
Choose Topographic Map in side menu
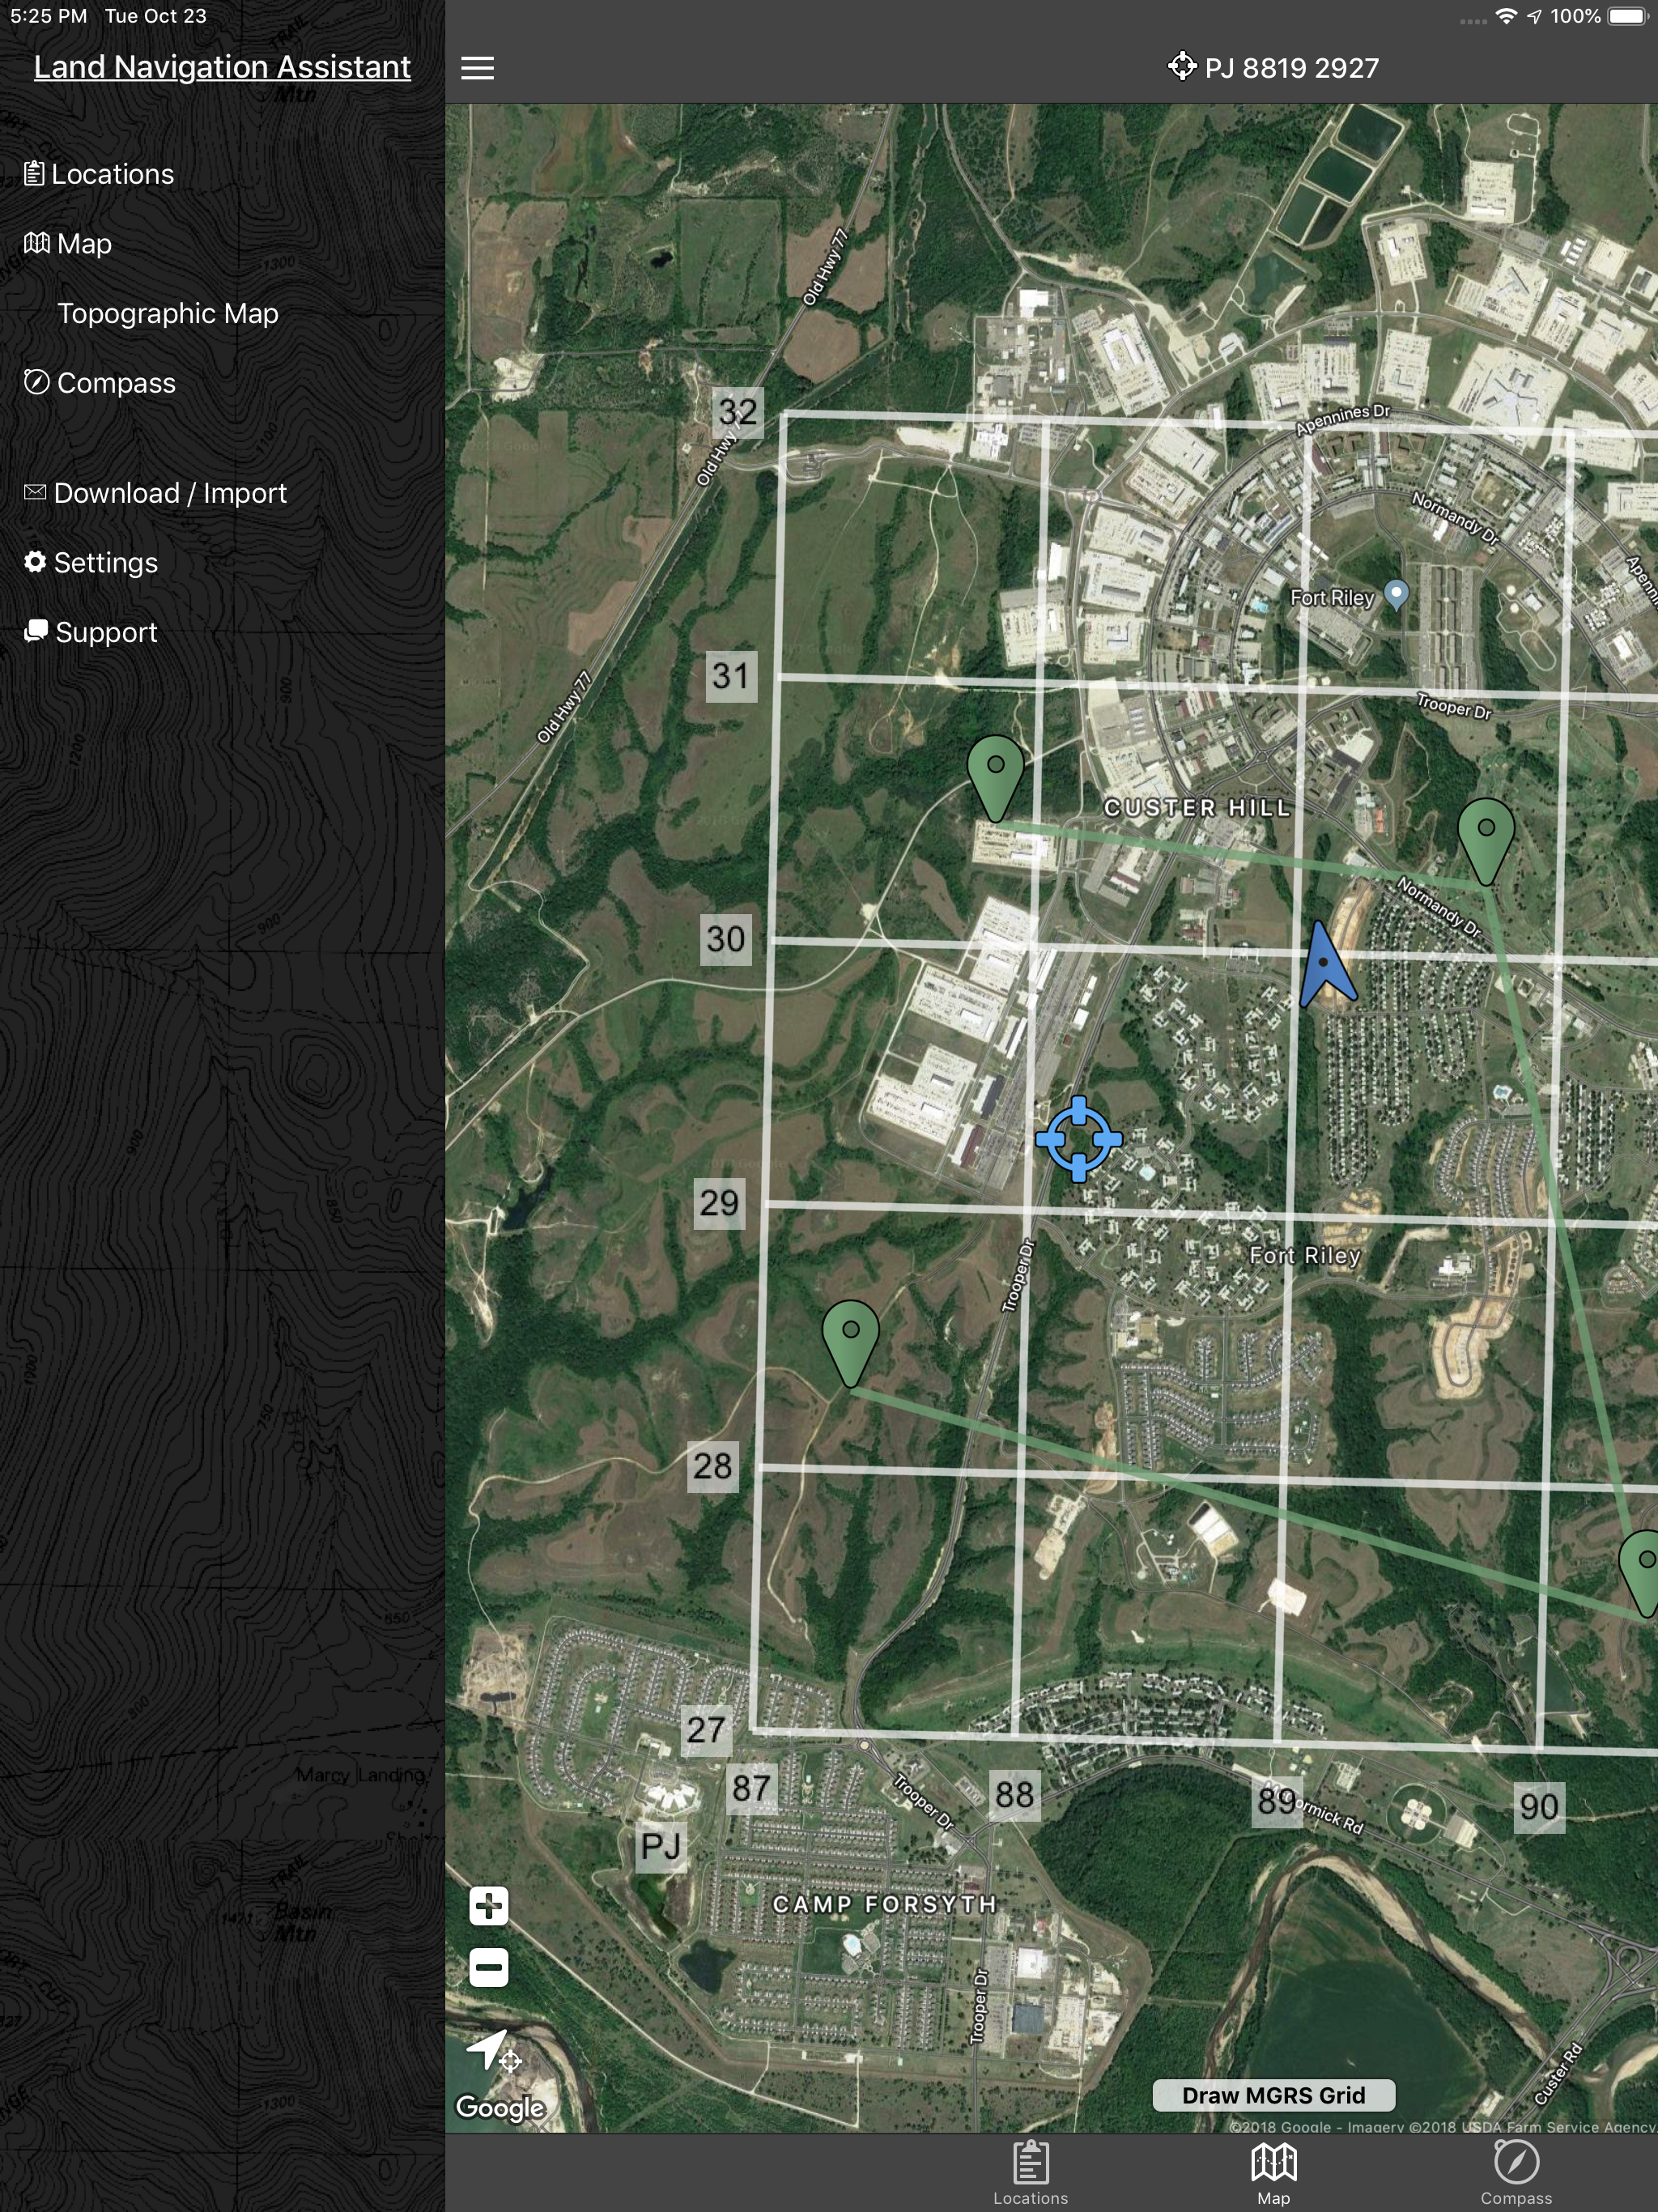coord(167,313)
